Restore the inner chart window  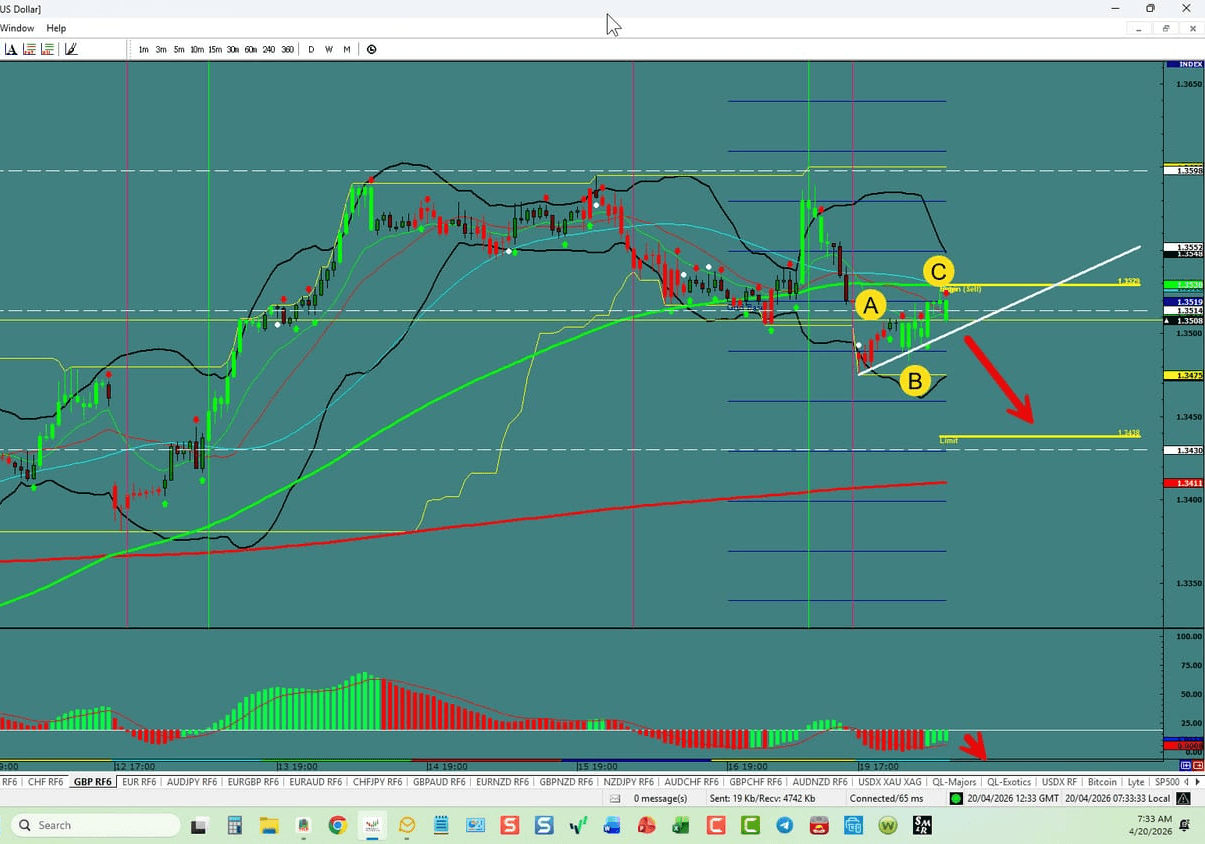click(1166, 28)
